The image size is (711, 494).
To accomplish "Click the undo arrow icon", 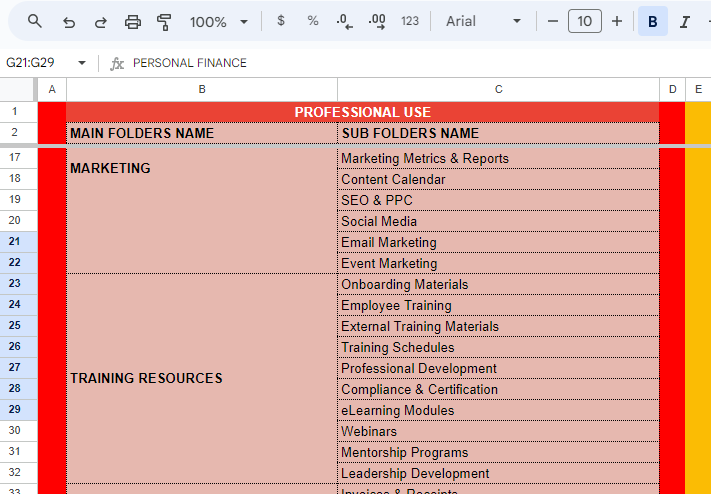I will 68,22.
